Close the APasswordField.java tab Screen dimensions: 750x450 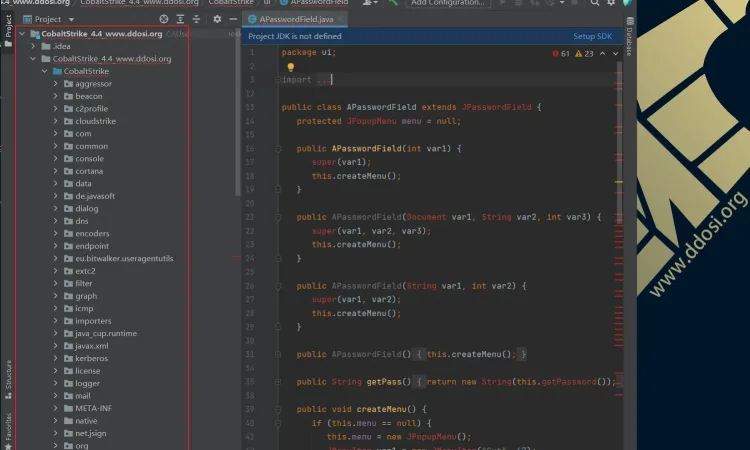click(341, 19)
